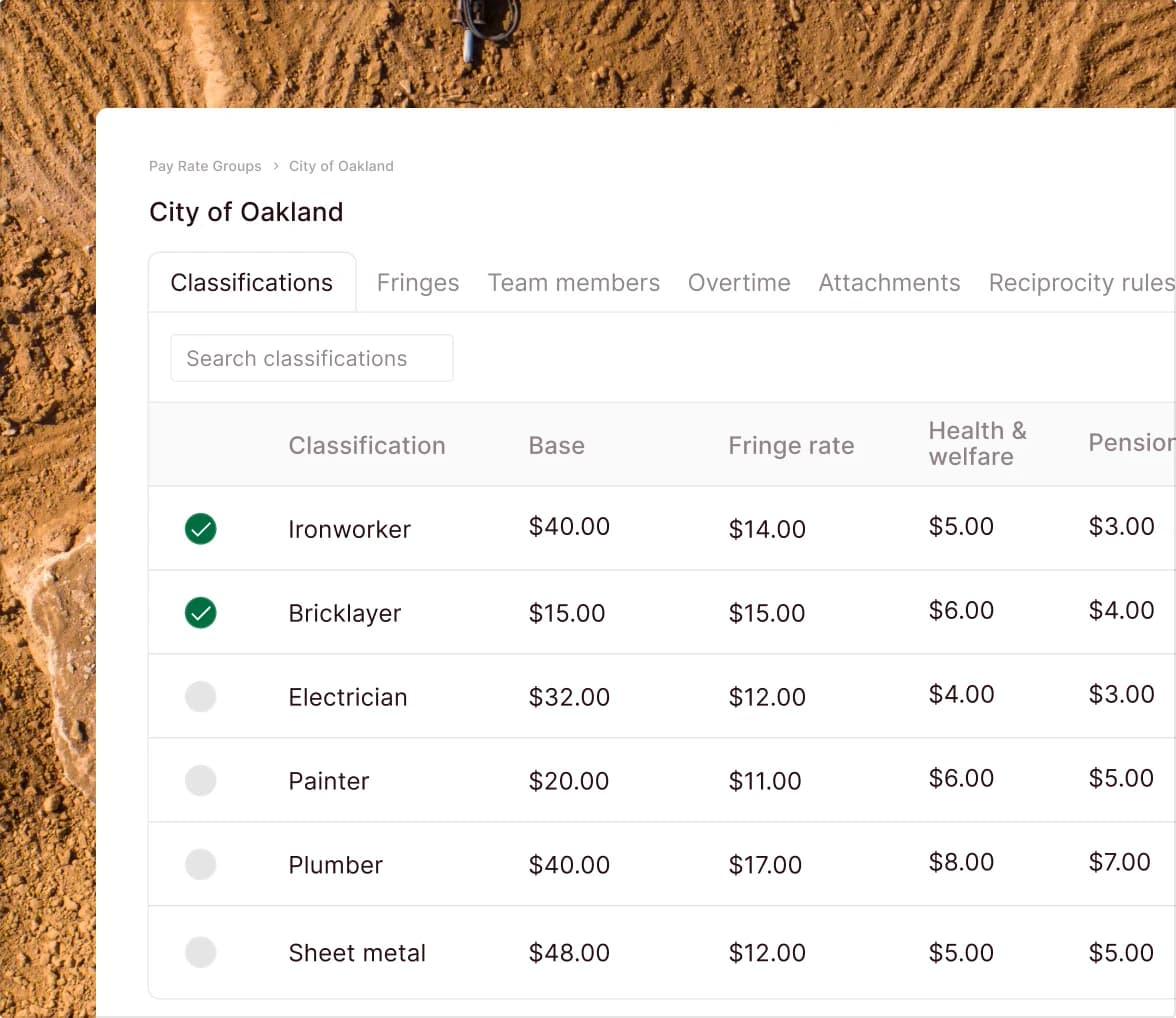Viewport: 1176px width, 1018px height.
Task: Click Plumber pension value $7.00
Action: (1120, 863)
